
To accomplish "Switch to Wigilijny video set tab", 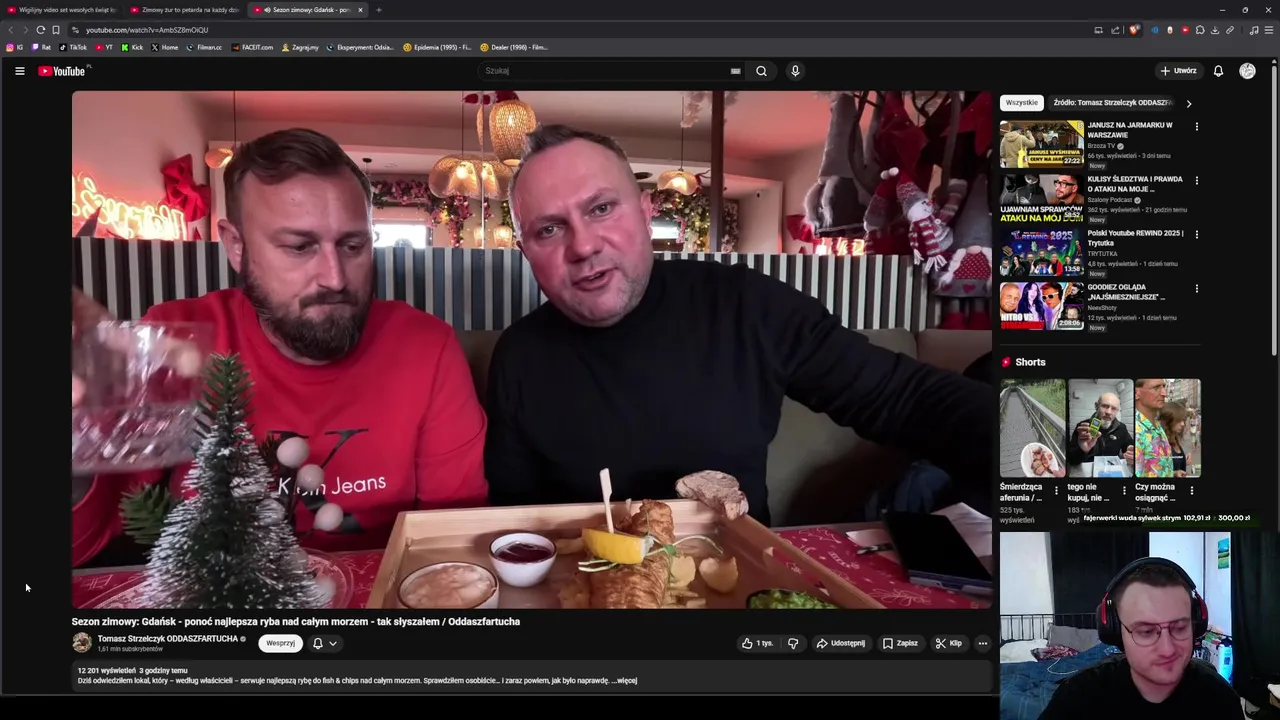I will [61, 10].
